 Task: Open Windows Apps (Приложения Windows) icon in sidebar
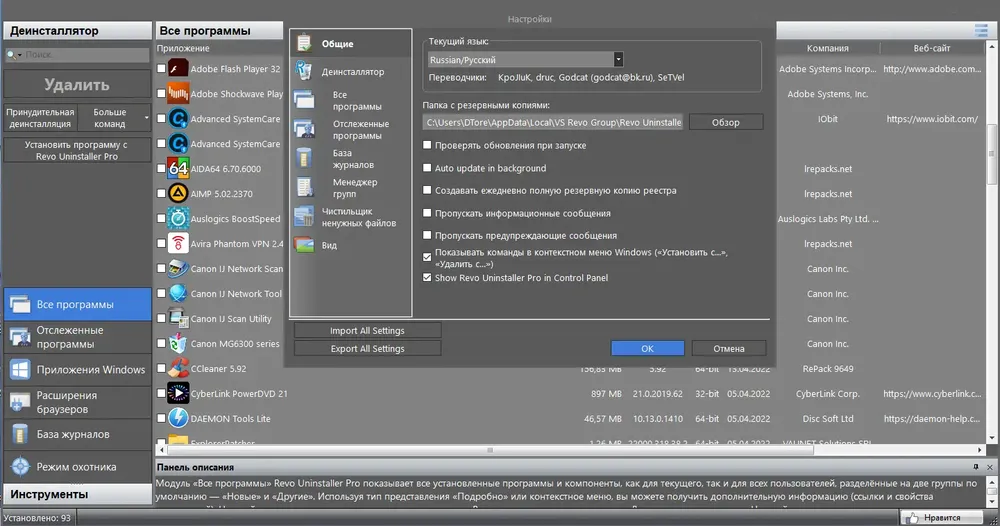[20, 369]
